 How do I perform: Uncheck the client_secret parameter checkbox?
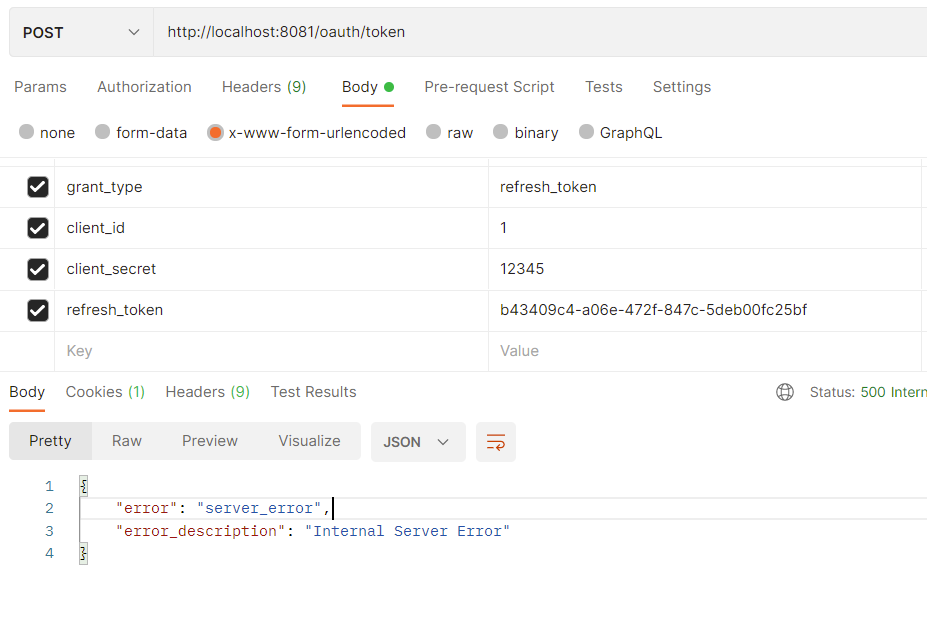[x=38, y=269]
